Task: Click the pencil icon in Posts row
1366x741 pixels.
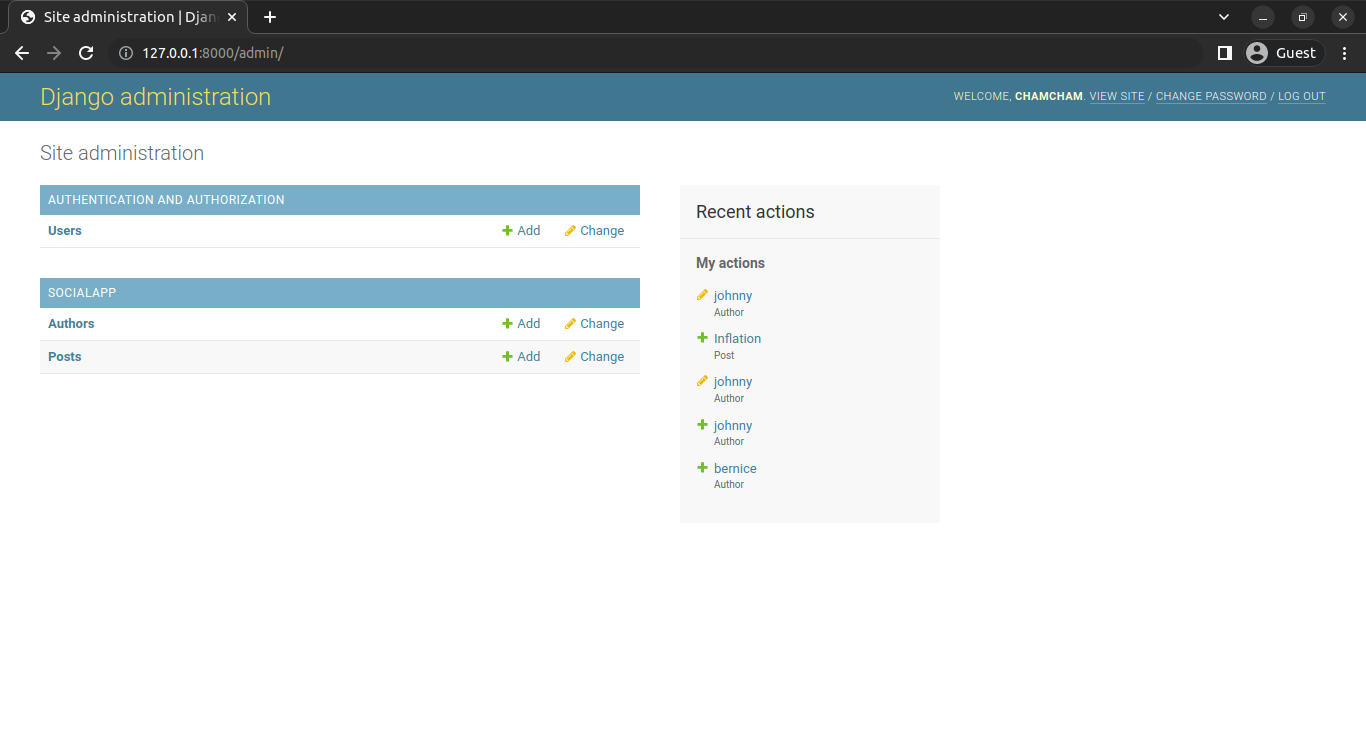Action: click(x=570, y=357)
